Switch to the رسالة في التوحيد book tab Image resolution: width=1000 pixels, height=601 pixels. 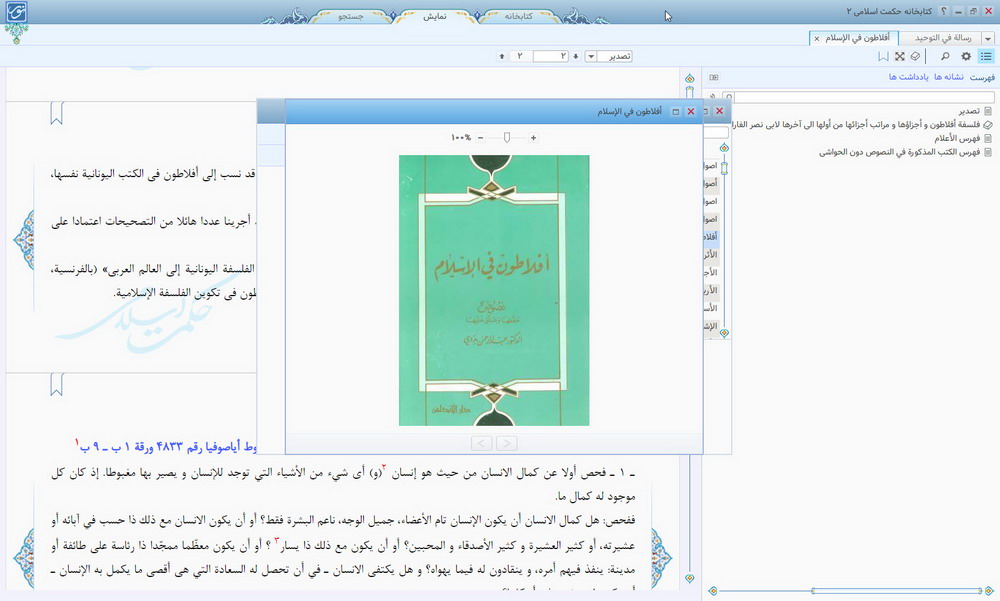point(943,38)
